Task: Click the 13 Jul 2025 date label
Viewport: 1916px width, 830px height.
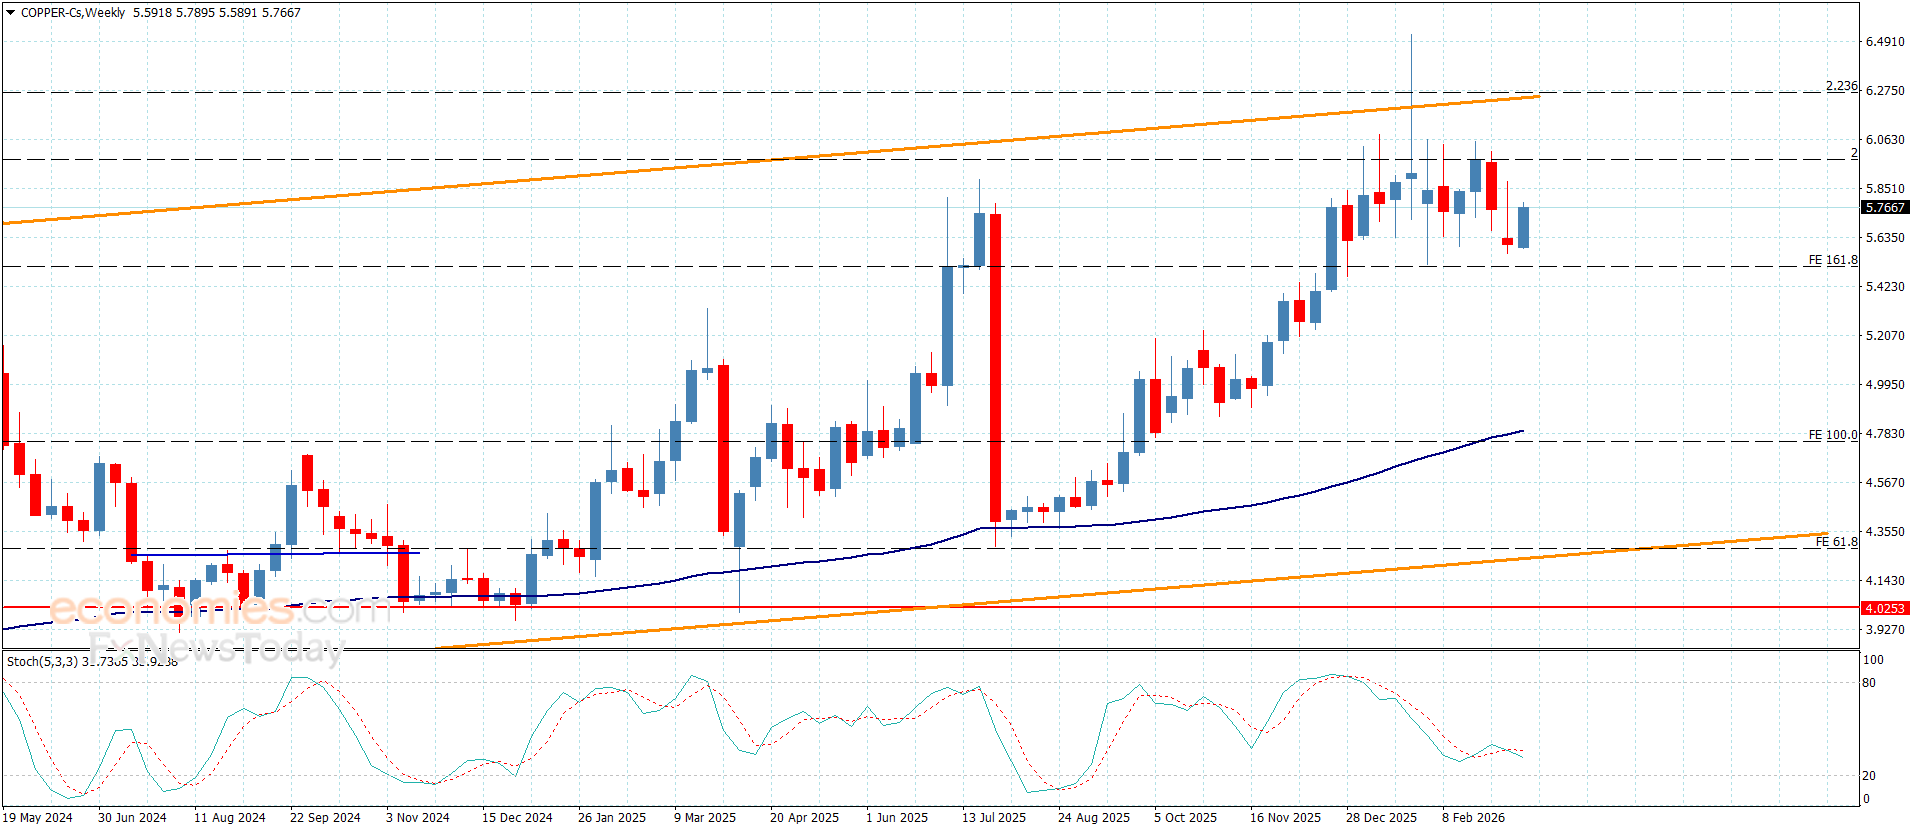Action: point(994,818)
